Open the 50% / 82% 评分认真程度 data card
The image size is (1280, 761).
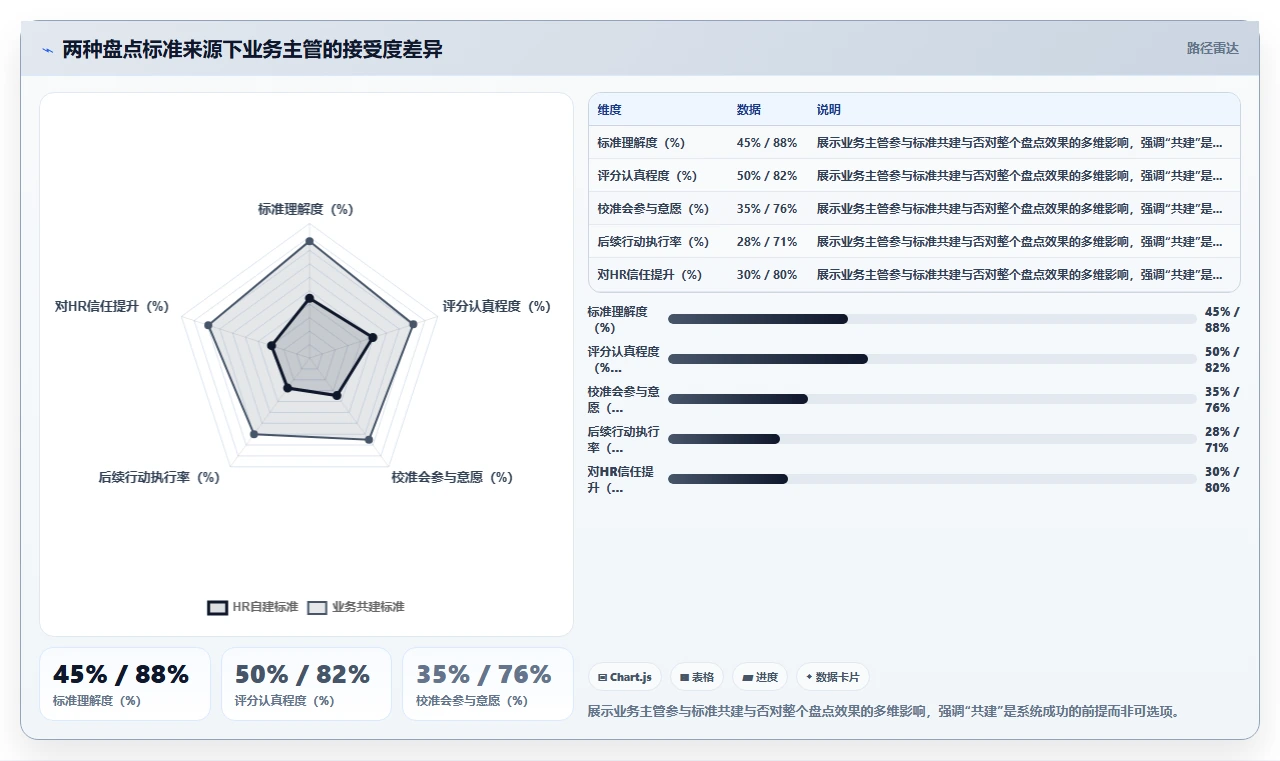306,684
